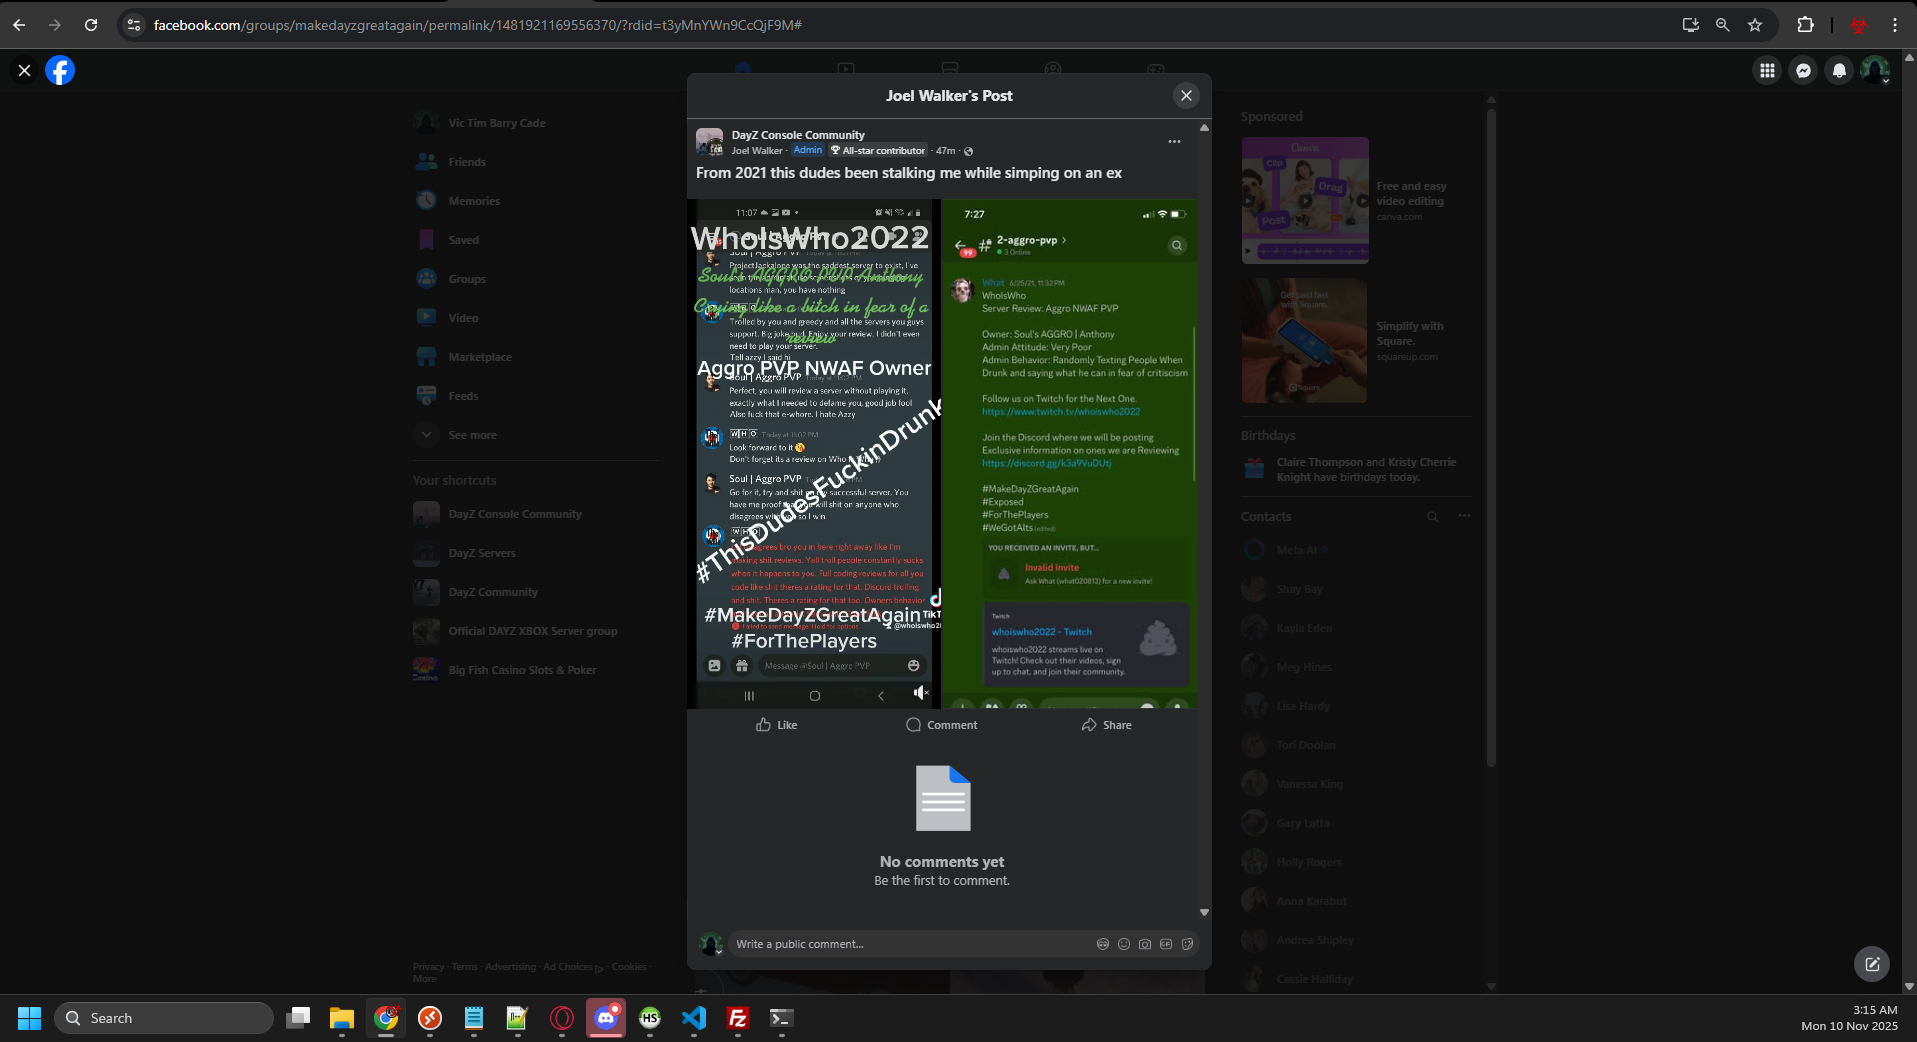Open Opera browser from the taskbar
The height and width of the screenshot is (1042, 1917).
tap(562, 1018)
